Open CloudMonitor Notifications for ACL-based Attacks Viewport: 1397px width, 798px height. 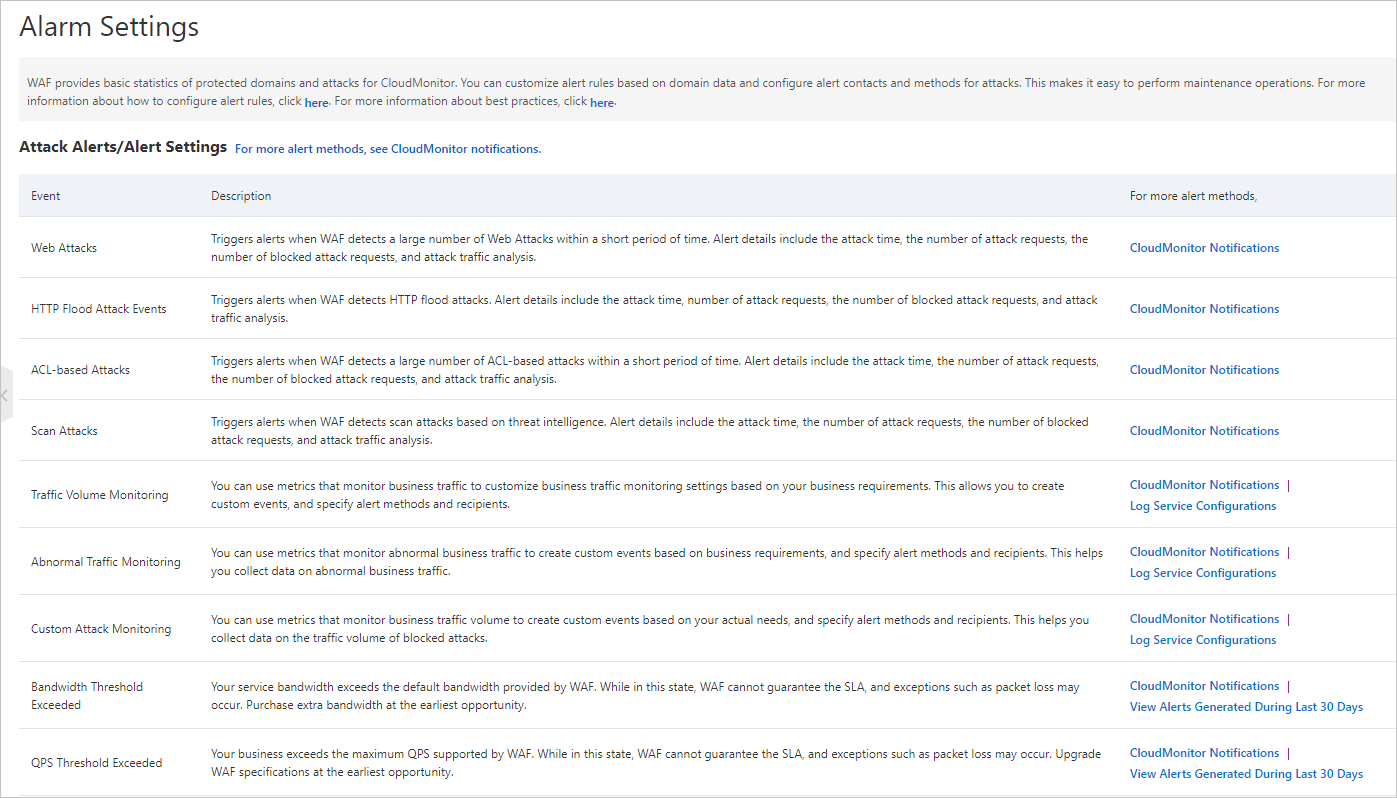click(x=1204, y=370)
